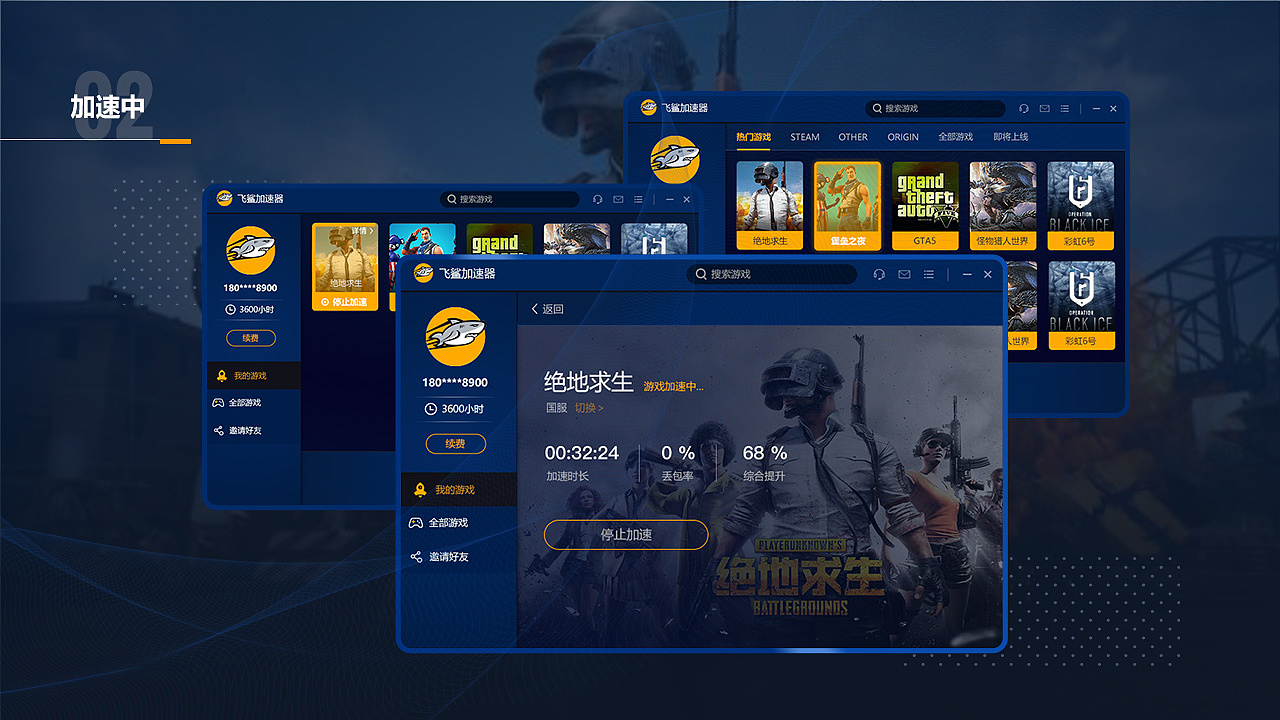
Task: Focus the 搜索游戏 field in front window
Action: (x=772, y=274)
